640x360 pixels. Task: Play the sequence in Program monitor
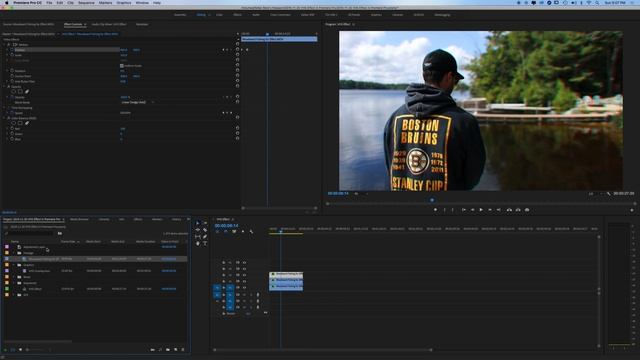(x=481, y=210)
